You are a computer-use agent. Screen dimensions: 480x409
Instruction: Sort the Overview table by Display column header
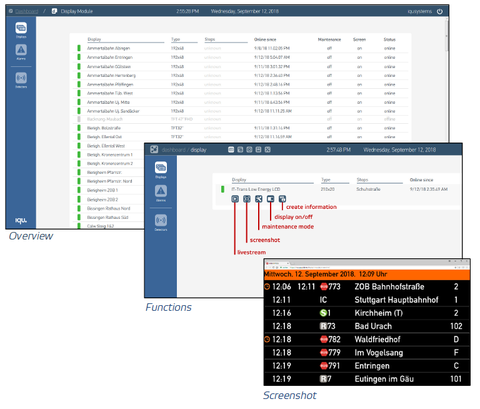pyautogui.click(x=94, y=39)
